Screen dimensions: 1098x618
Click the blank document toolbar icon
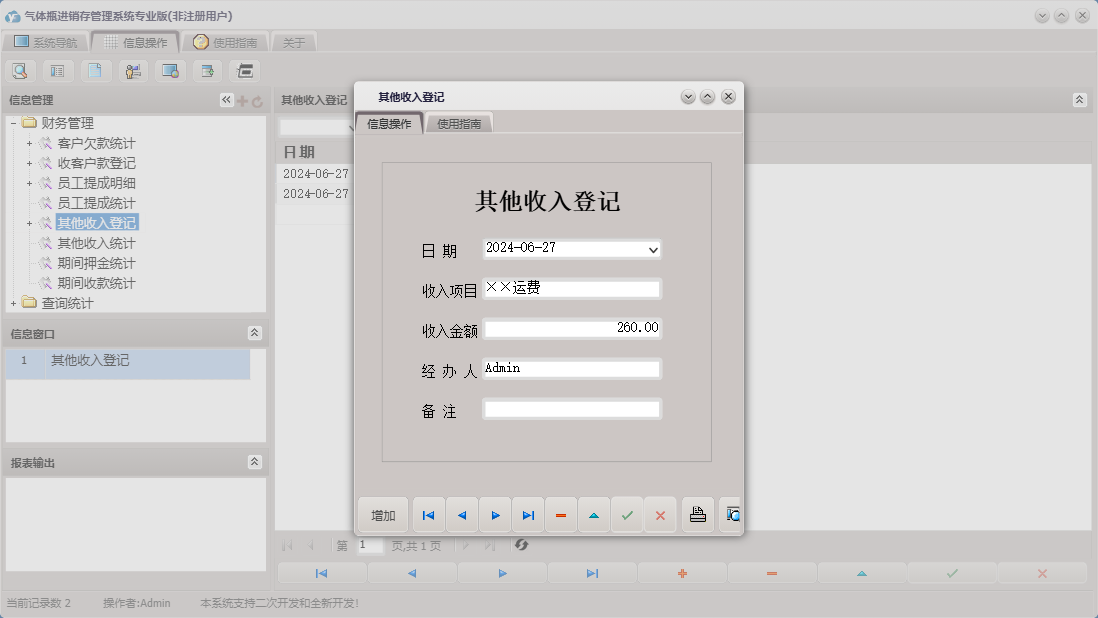(94, 70)
